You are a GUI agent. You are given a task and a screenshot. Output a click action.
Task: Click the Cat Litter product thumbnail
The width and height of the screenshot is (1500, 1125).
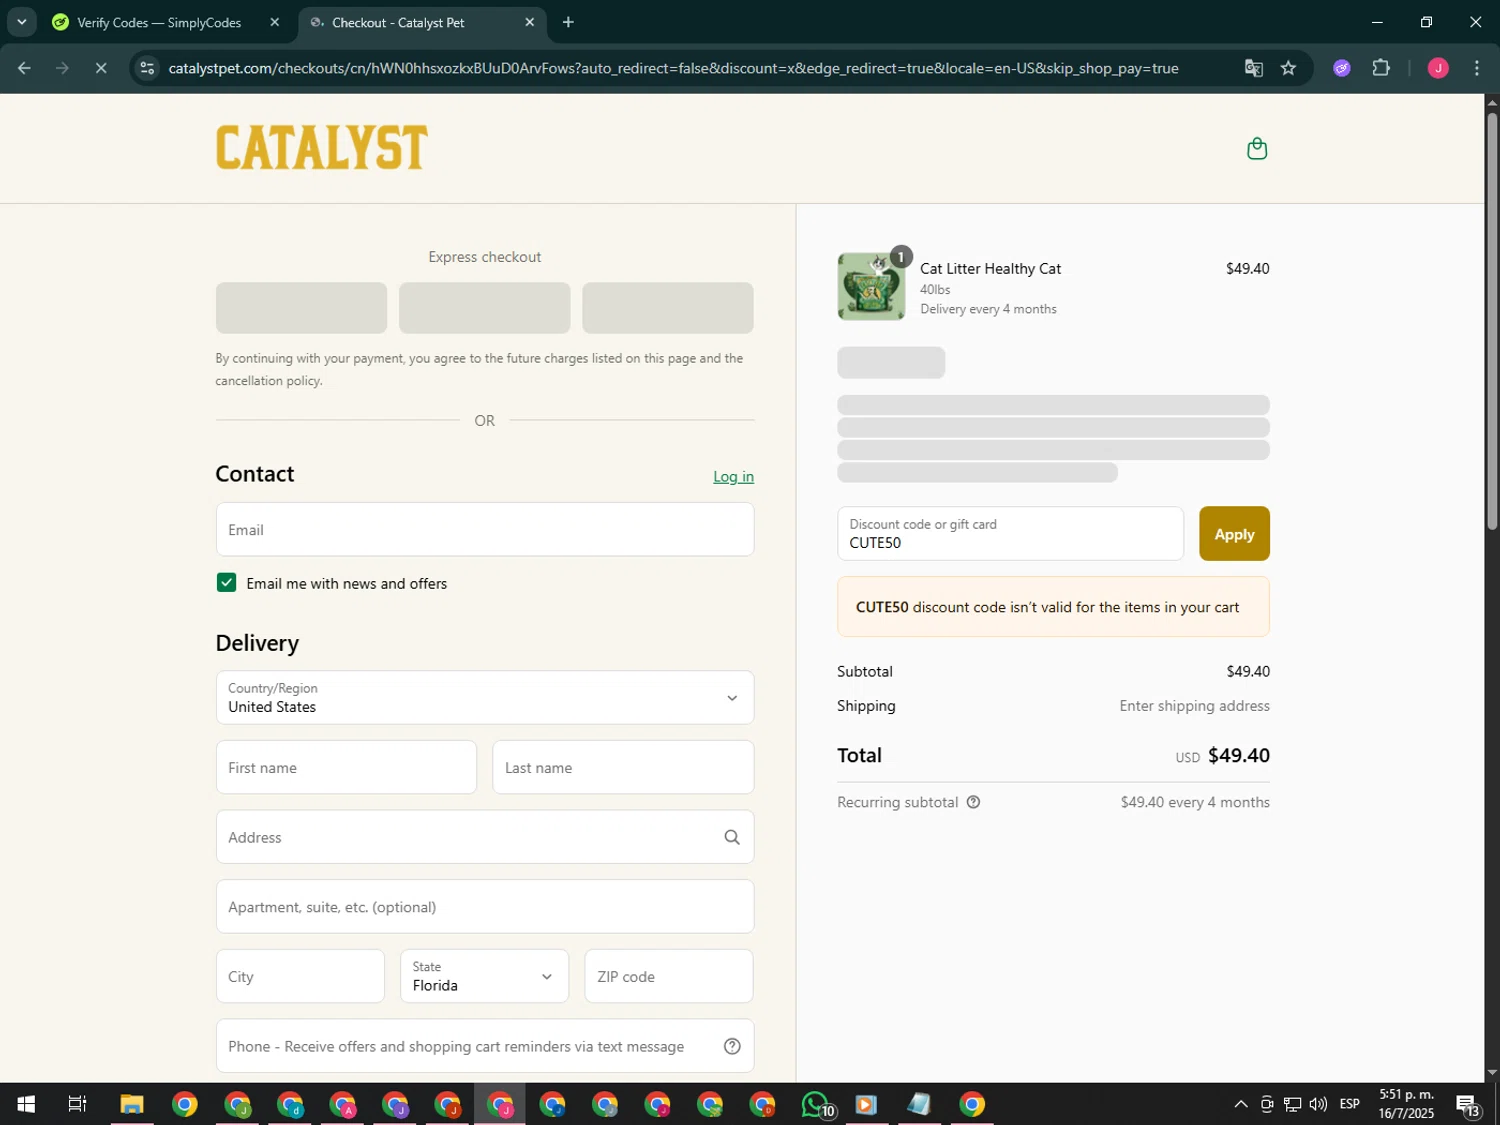tap(871, 287)
